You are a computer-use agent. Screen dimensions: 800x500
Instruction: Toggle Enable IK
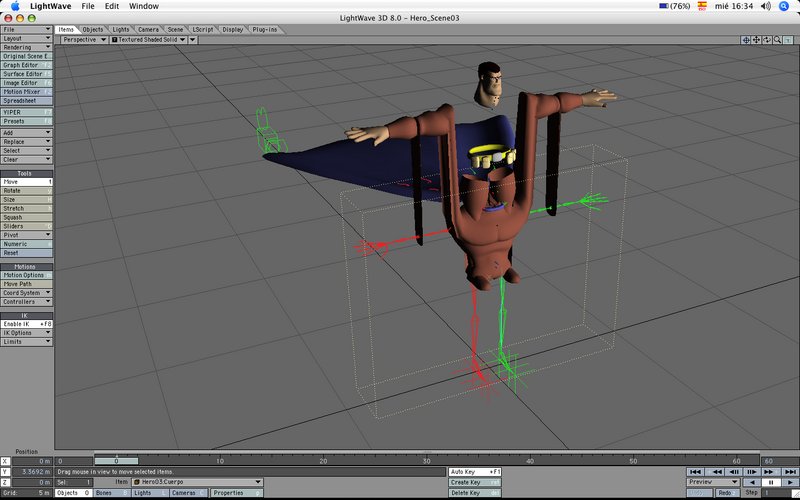27,324
